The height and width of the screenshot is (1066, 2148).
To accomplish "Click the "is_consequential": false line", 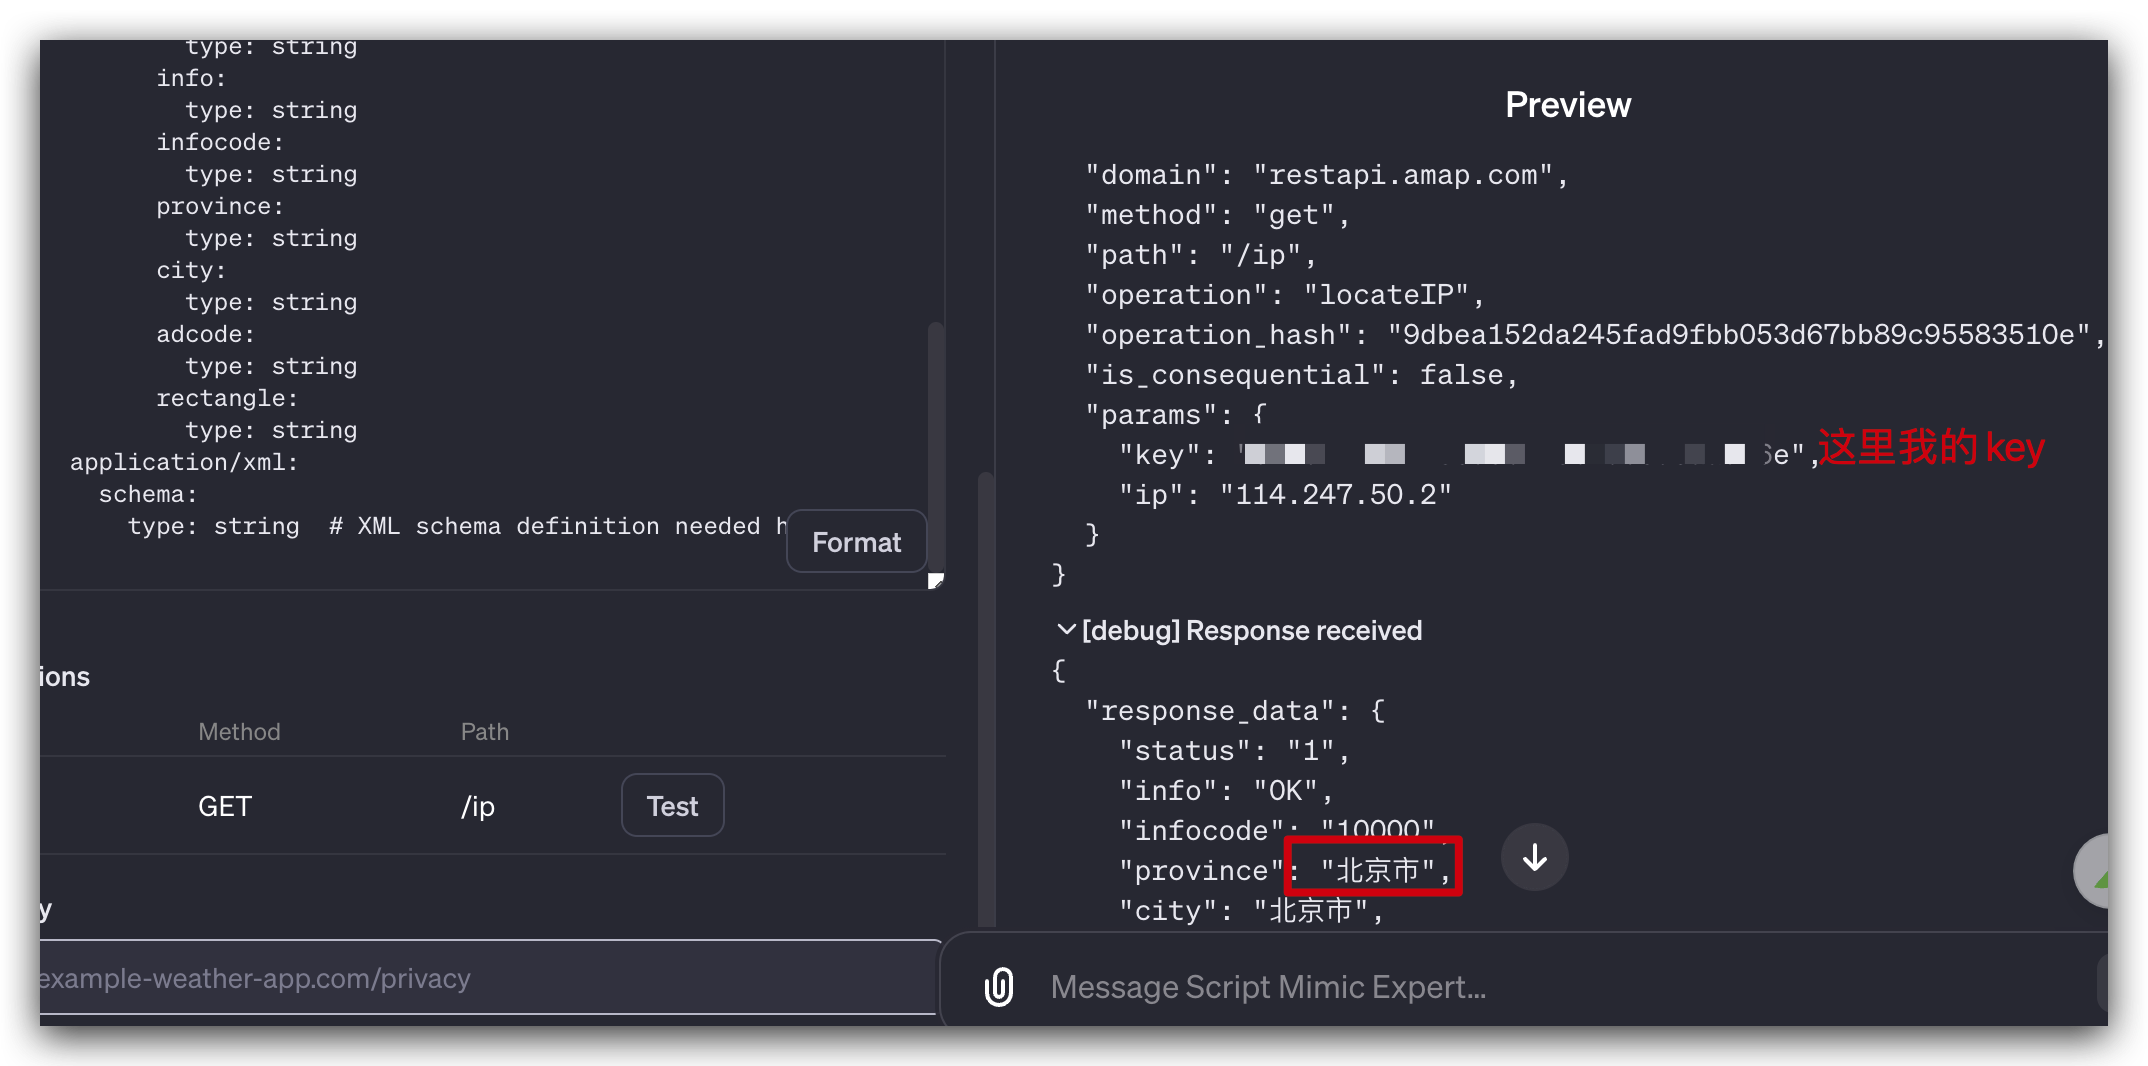I will pos(1302,375).
